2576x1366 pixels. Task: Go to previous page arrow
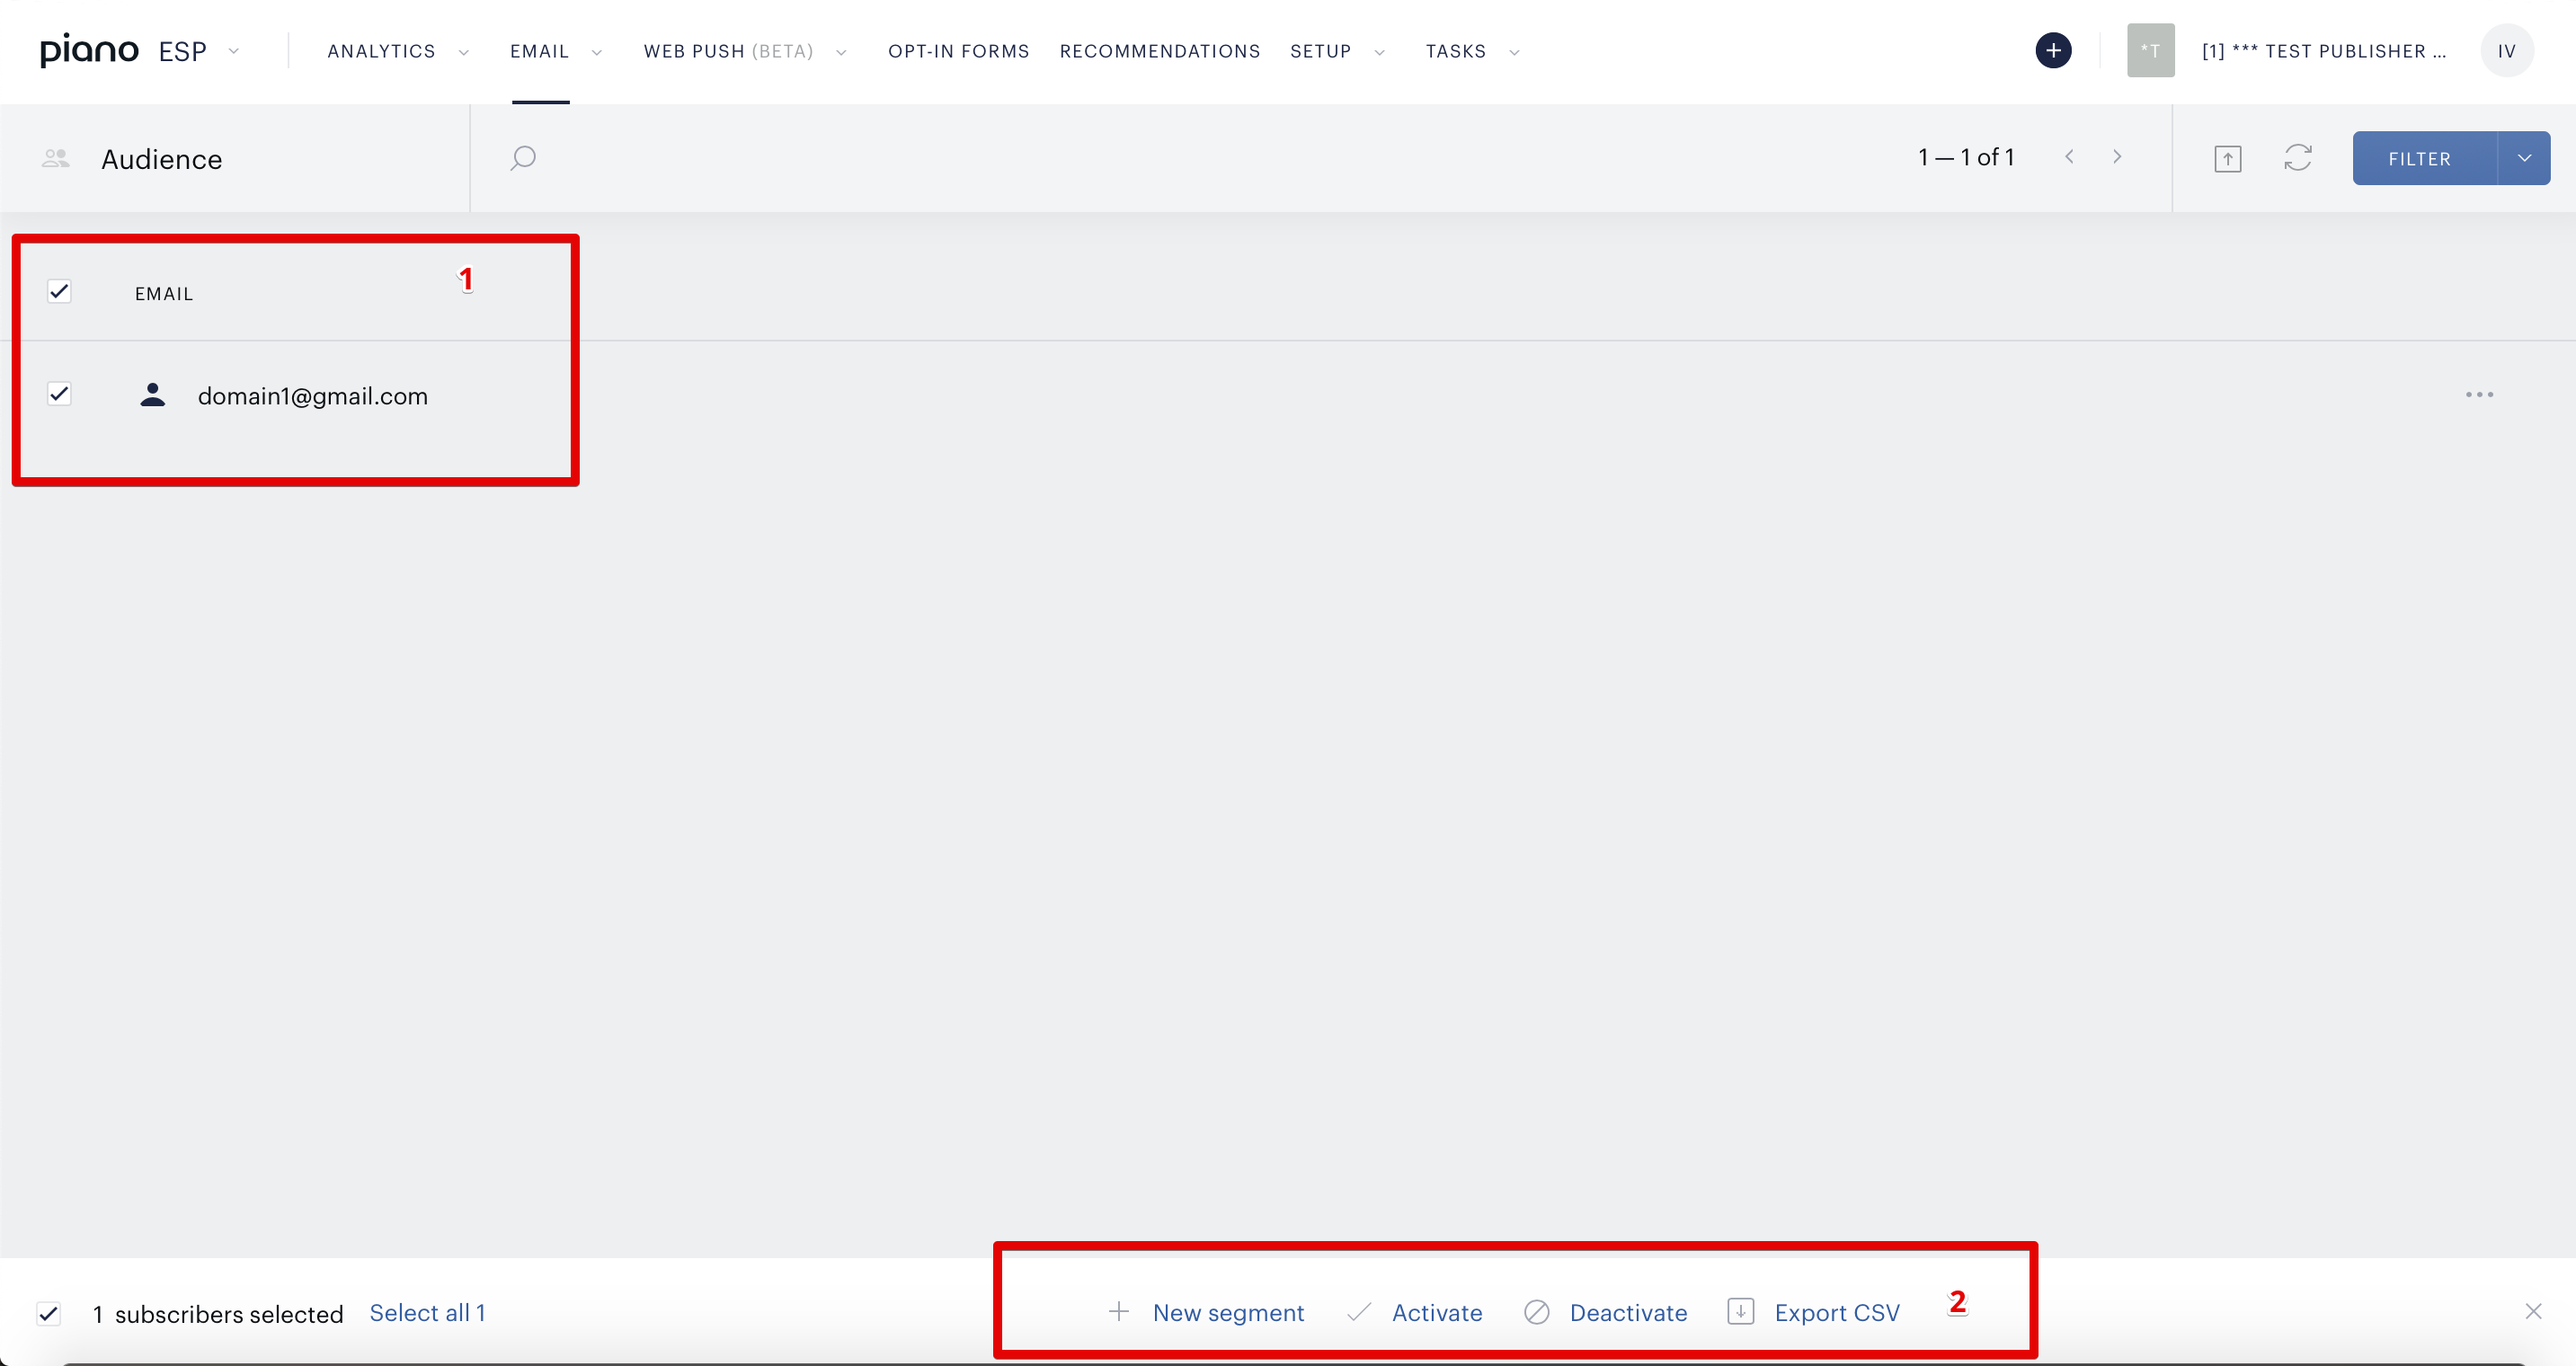[x=2069, y=157]
